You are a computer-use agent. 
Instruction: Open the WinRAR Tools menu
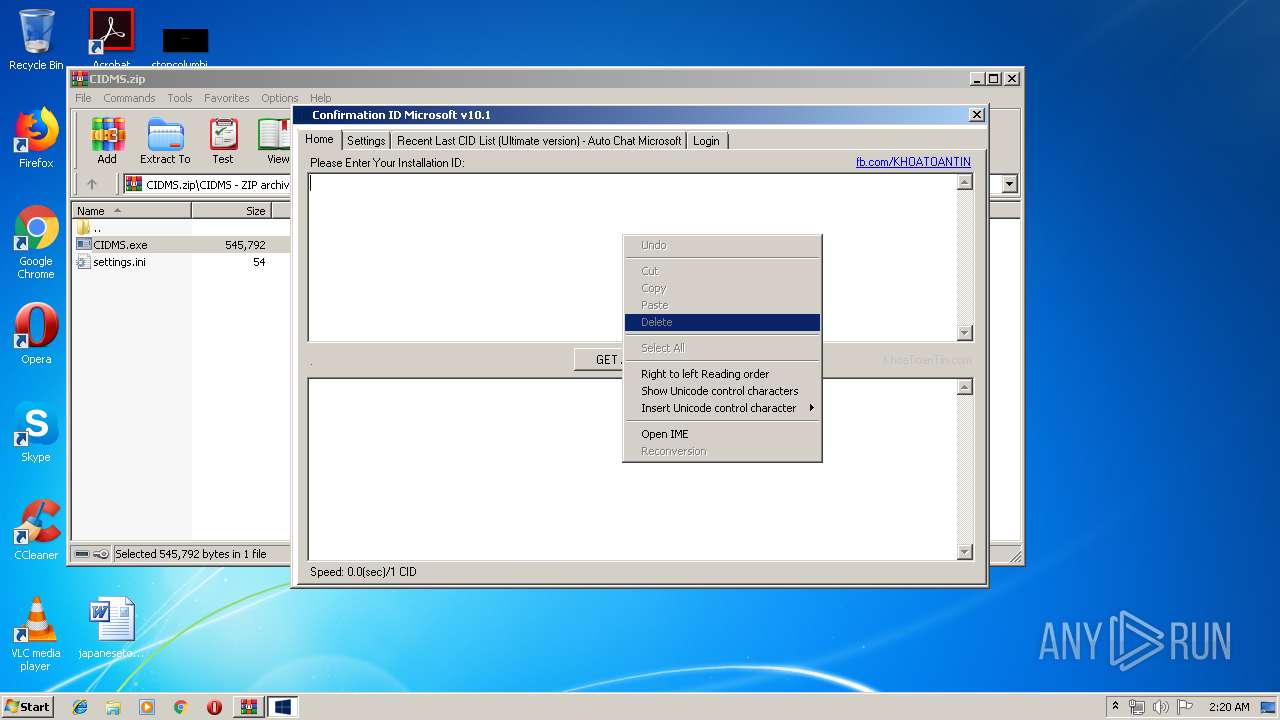point(180,98)
